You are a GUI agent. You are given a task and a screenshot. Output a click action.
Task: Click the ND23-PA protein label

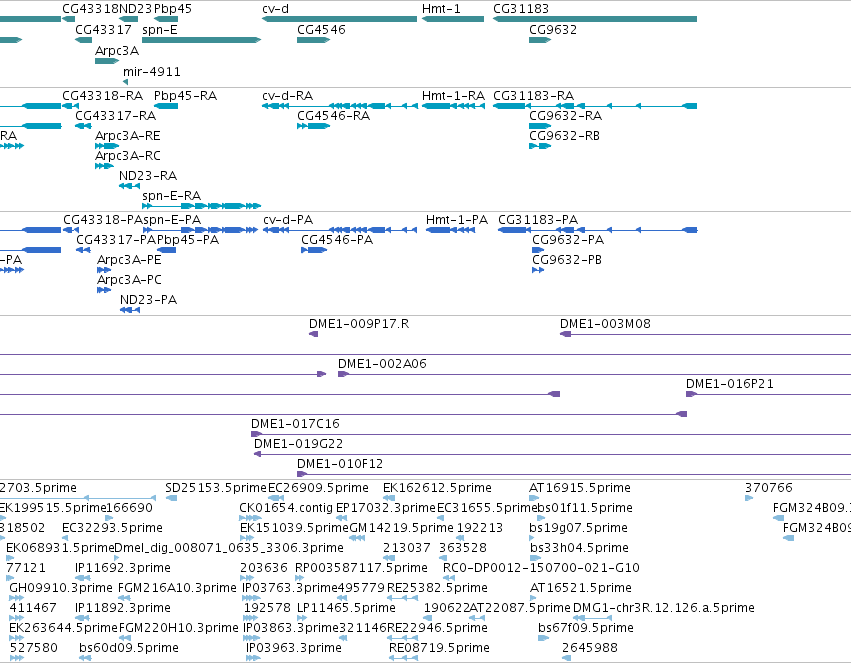[148, 299]
